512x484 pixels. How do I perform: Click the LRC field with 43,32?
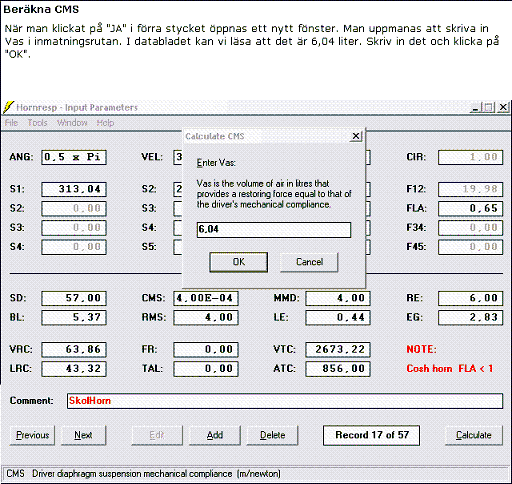[74, 369]
